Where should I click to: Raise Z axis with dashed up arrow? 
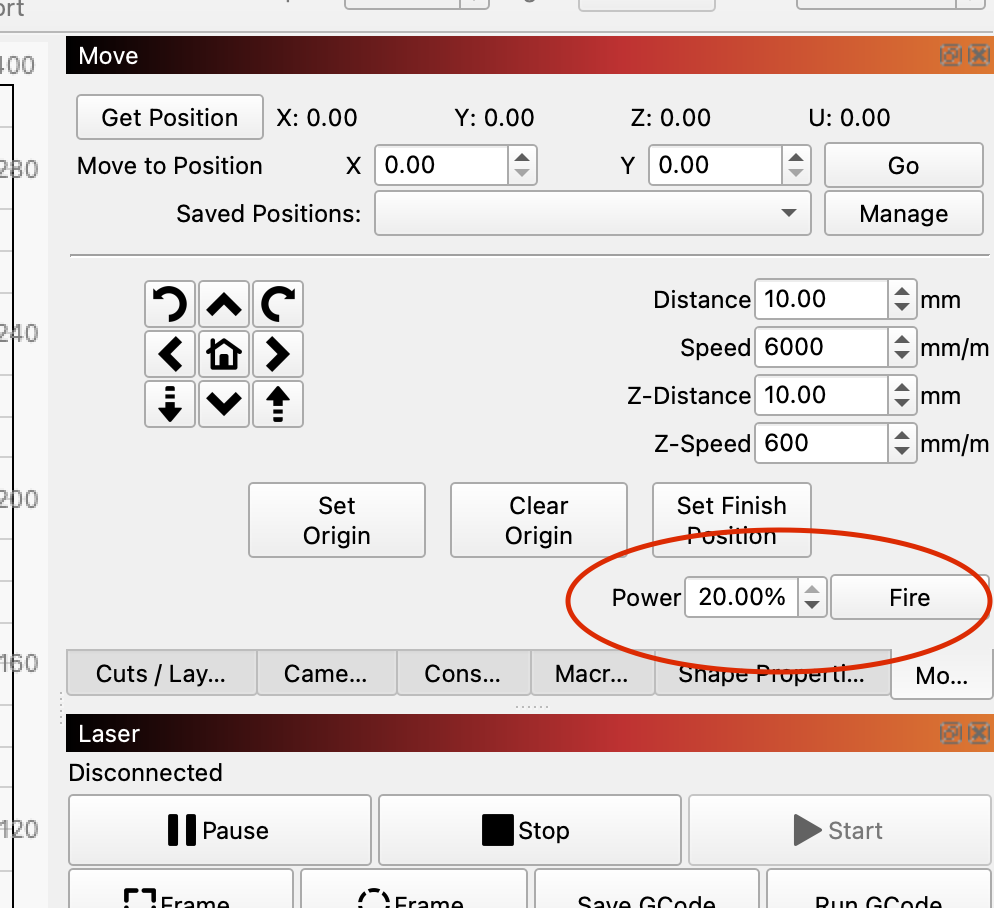click(x=277, y=402)
